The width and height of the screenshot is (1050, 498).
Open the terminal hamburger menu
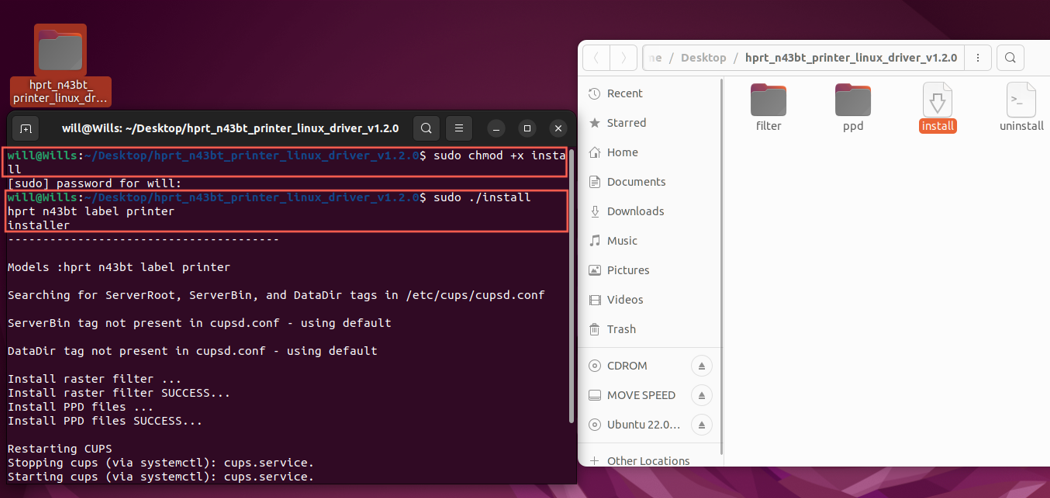[x=459, y=128]
